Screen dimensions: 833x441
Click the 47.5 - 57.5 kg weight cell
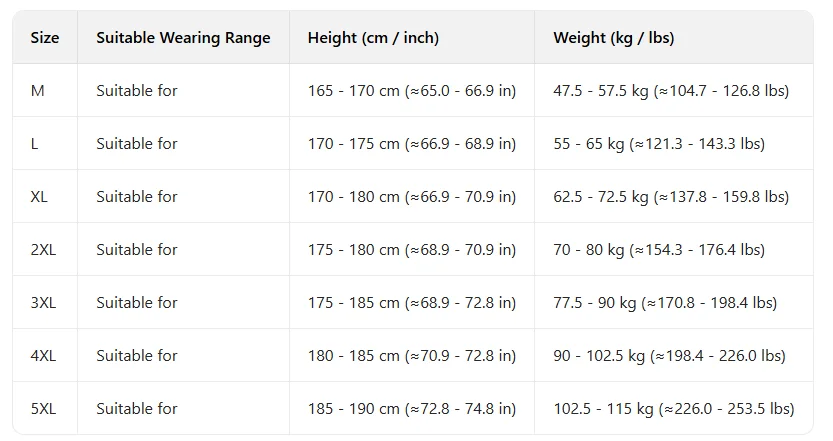pyautogui.click(x=671, y=91)
